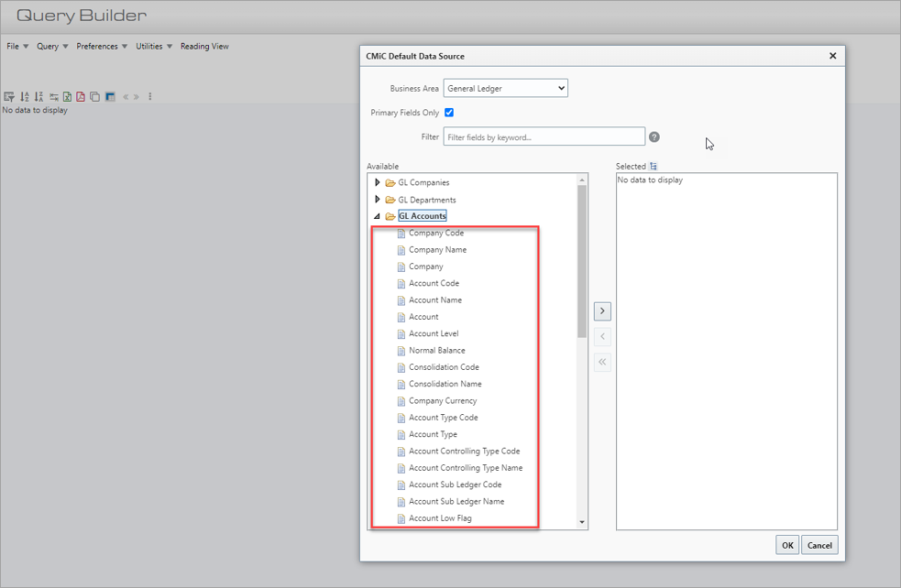Image resolution: width=901 pixels, height=588 pixels.
Task: Select the Account Low Flag field
Action: point(440,518)
